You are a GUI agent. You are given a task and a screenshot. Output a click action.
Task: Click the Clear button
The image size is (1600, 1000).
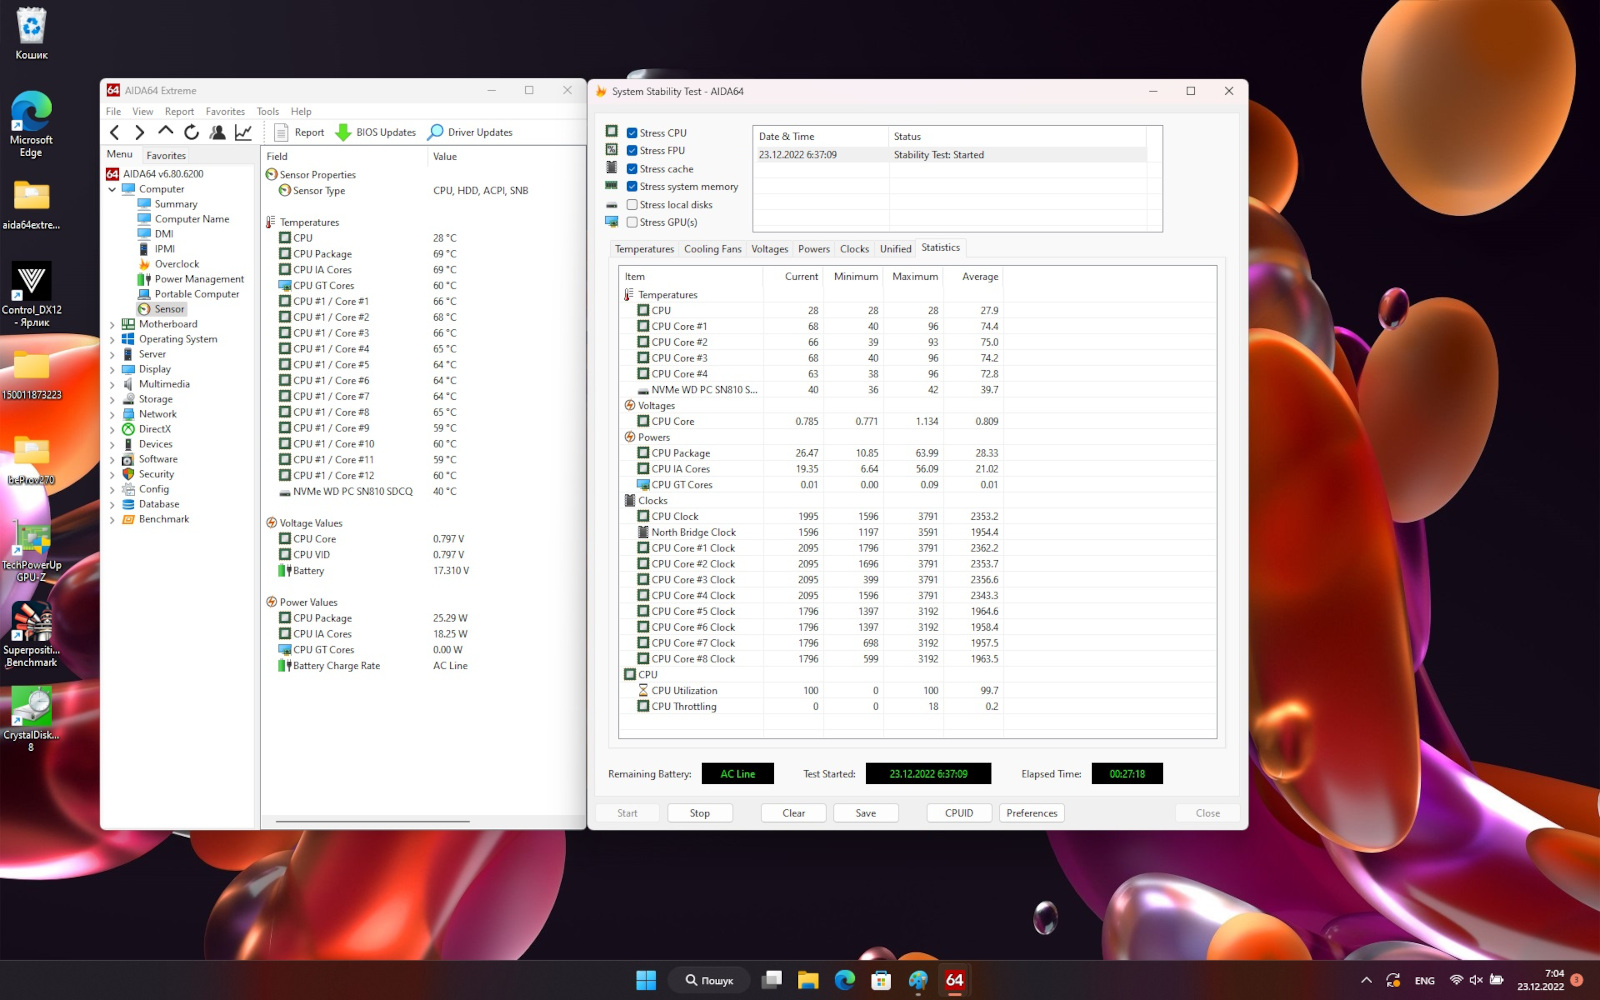[x=794, y=813]
